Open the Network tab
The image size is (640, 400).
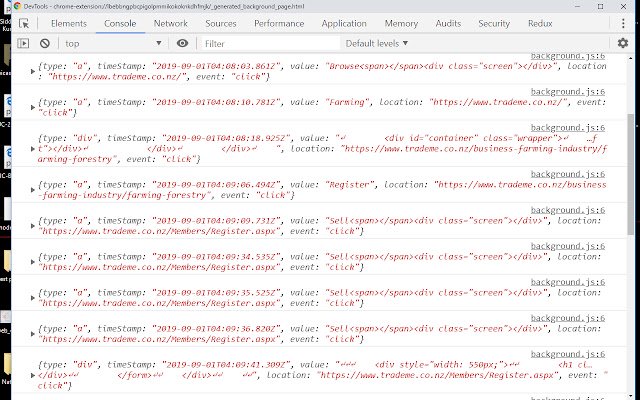[171, 24]
